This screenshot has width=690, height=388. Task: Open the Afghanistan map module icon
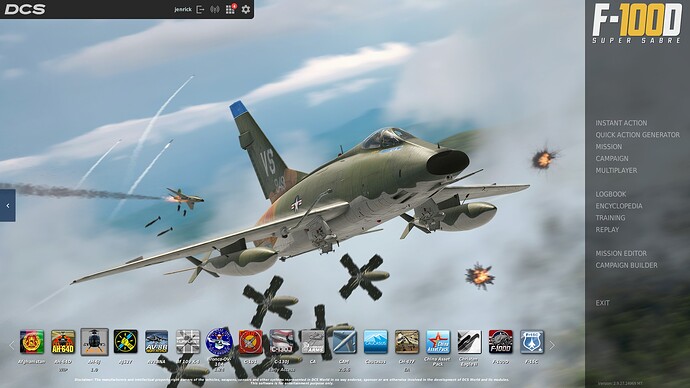pos(32,342)
